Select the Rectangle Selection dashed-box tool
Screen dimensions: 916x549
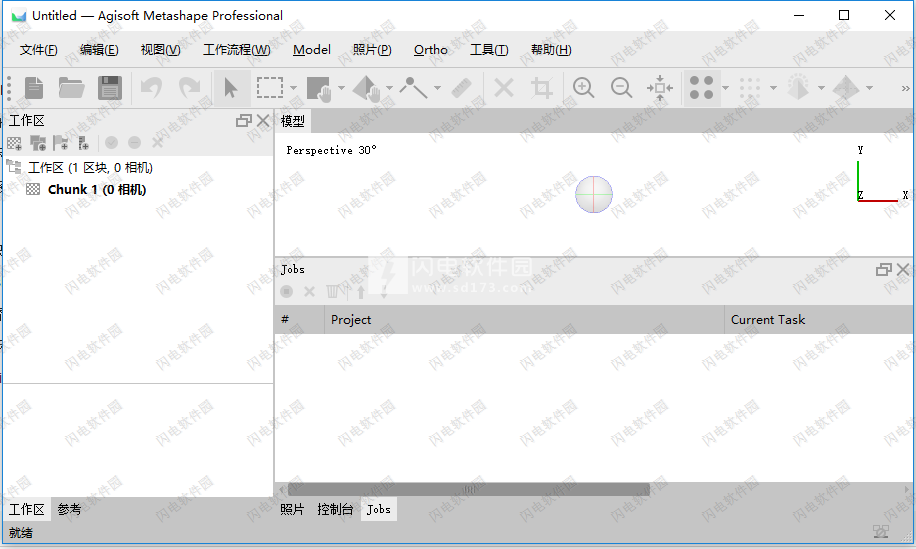coord(270,88)
